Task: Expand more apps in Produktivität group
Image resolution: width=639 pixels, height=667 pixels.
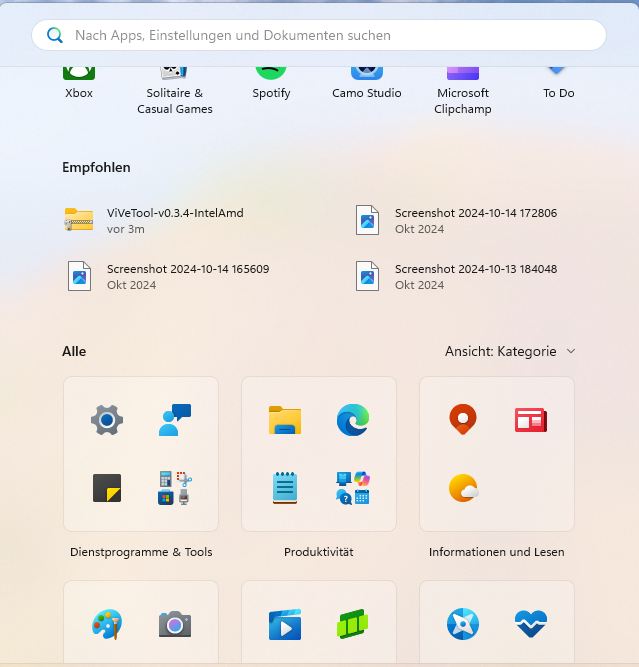Action: tap(353, 488)
